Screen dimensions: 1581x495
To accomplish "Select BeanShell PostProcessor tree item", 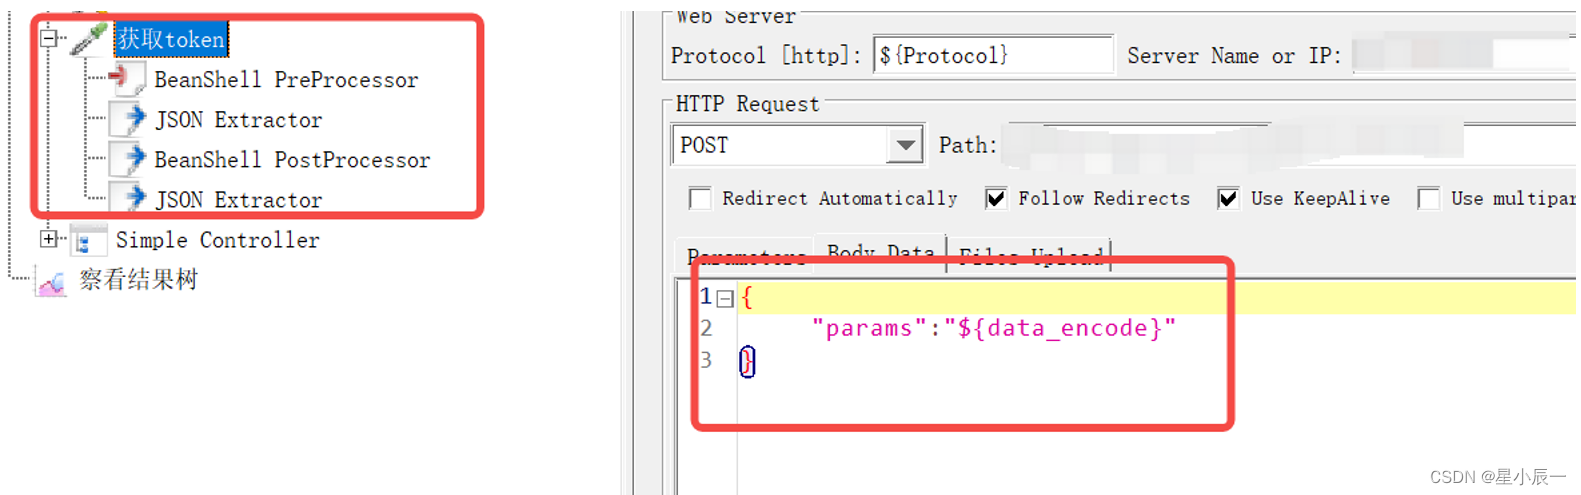I will click(292, 159).
